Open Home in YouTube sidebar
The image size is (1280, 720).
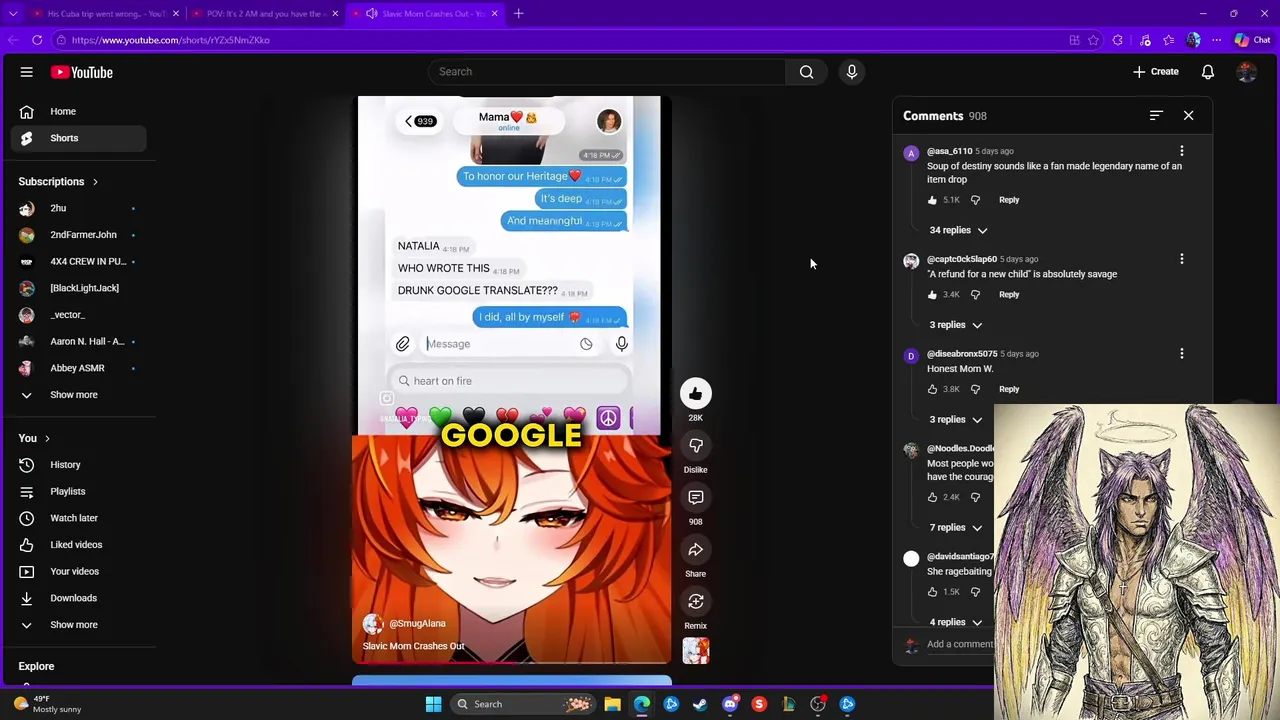tap(79, 112)
